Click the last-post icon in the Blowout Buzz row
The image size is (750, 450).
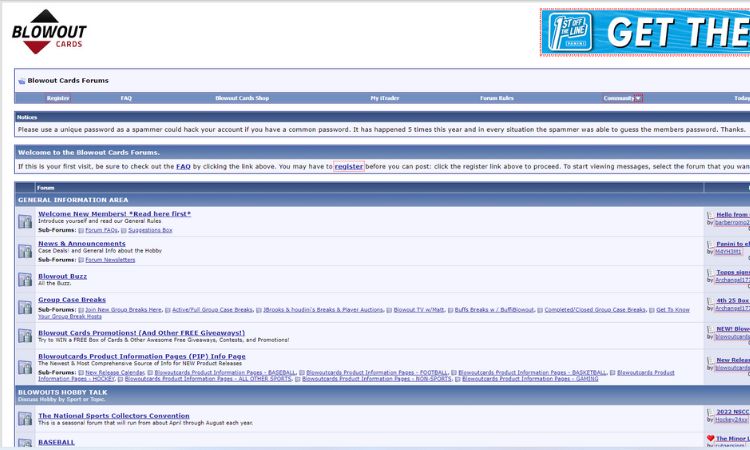pyautogui.click(x=710, y=272)
